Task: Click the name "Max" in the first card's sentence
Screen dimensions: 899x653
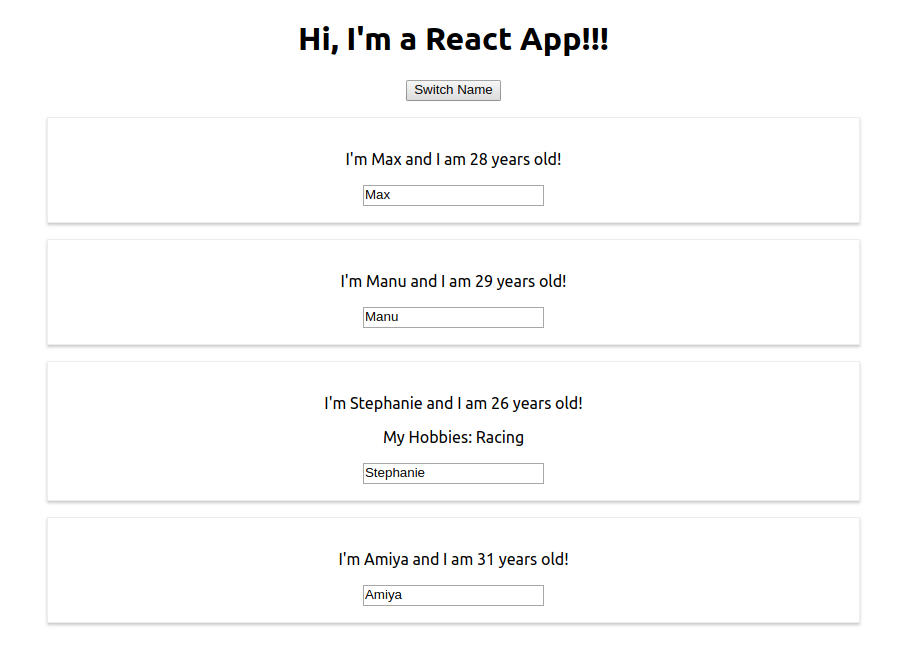Action: 386,159
